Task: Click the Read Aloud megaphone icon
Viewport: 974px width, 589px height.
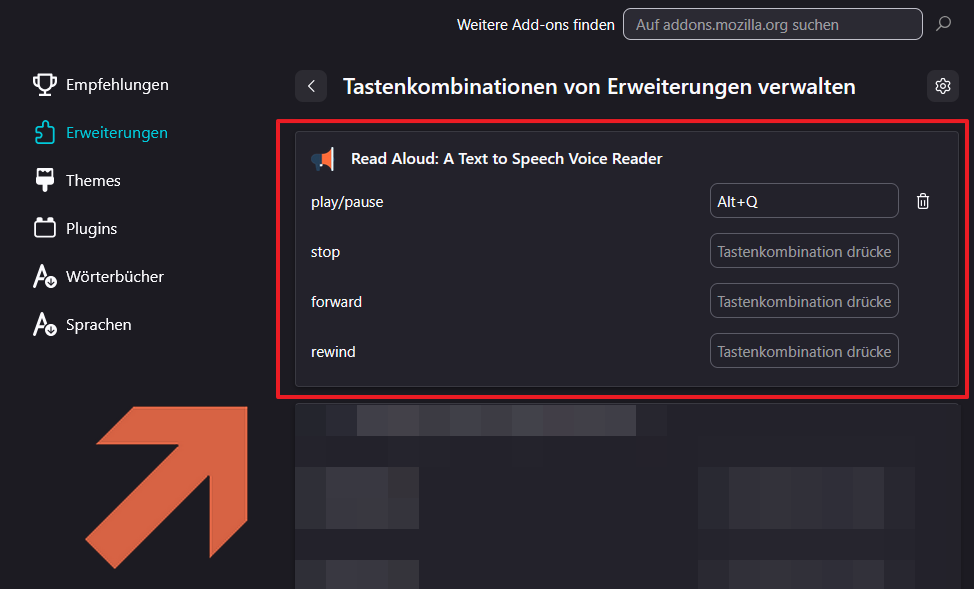Action: point(323,159)
